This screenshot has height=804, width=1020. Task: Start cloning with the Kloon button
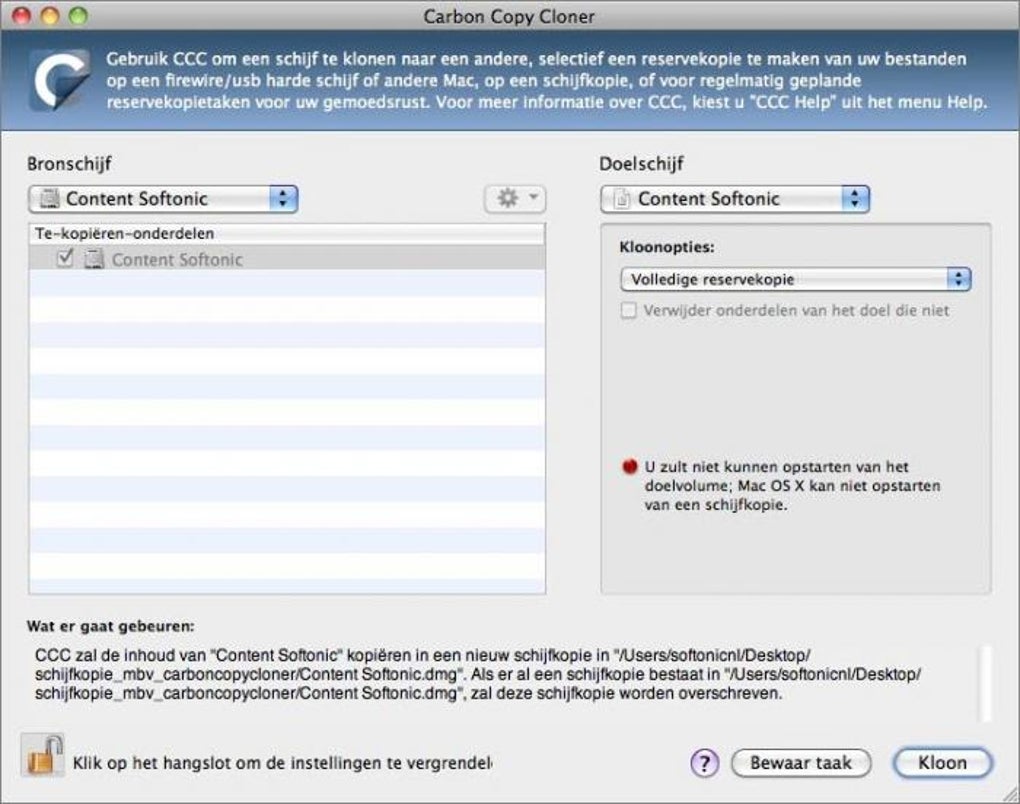(x=943, y=763)
